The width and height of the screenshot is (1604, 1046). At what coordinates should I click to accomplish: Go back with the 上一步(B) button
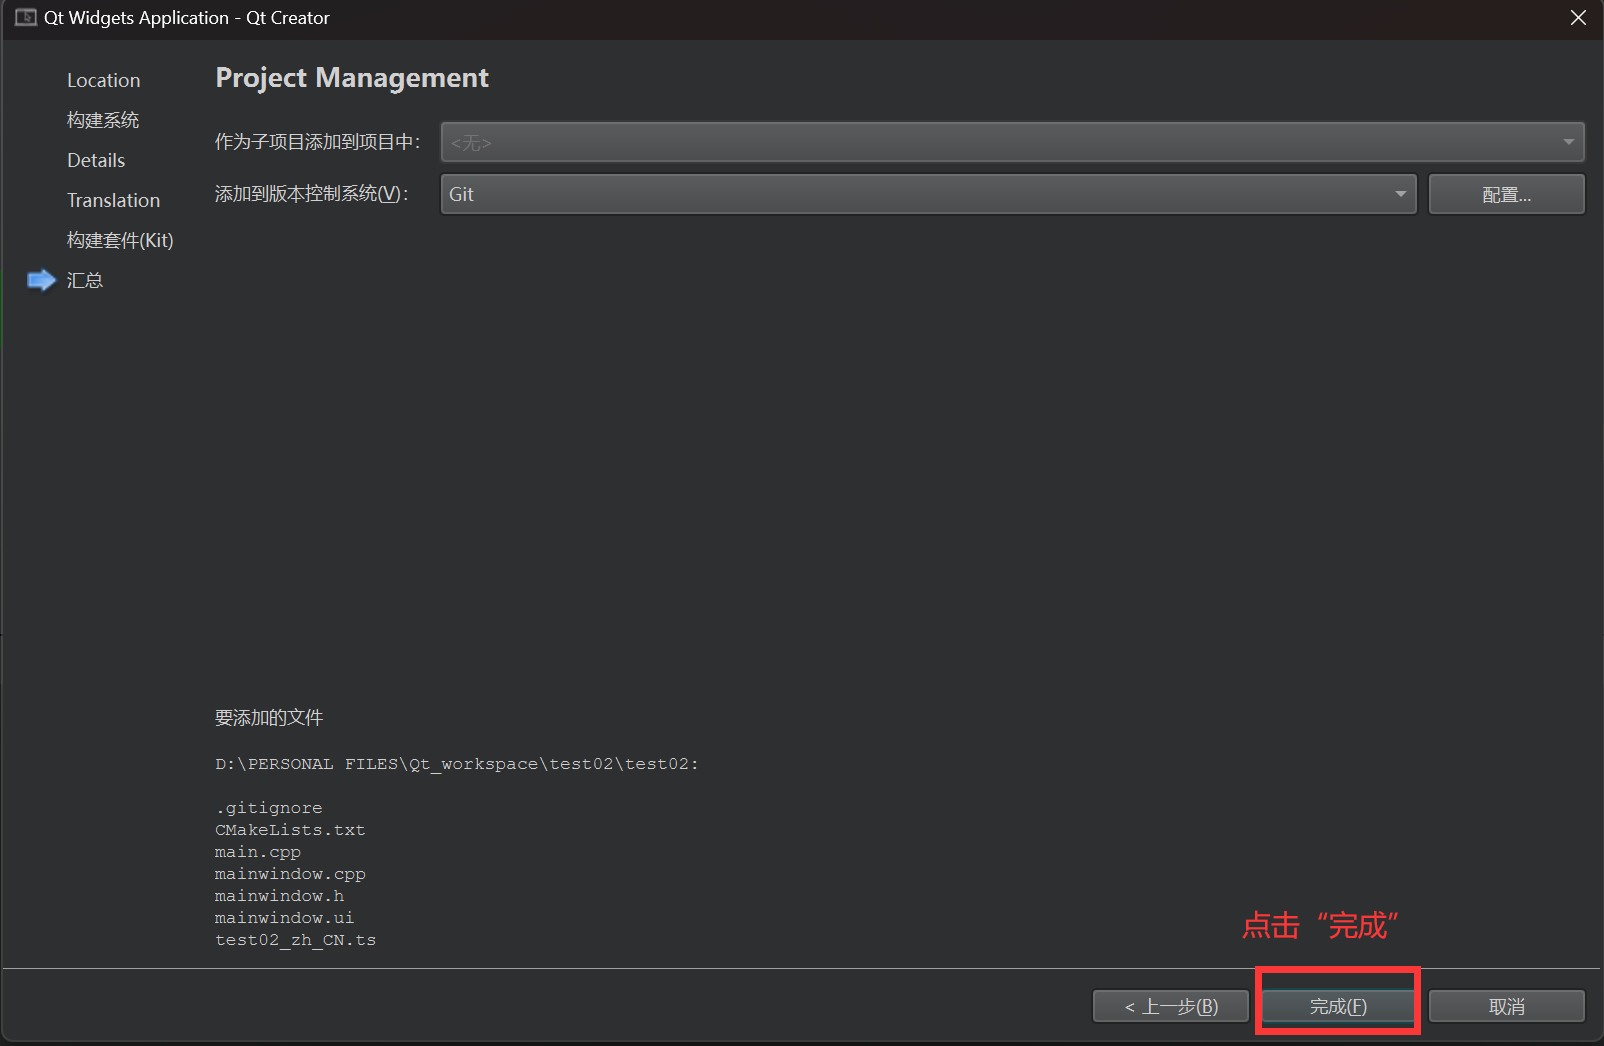coord(1170,1006)
